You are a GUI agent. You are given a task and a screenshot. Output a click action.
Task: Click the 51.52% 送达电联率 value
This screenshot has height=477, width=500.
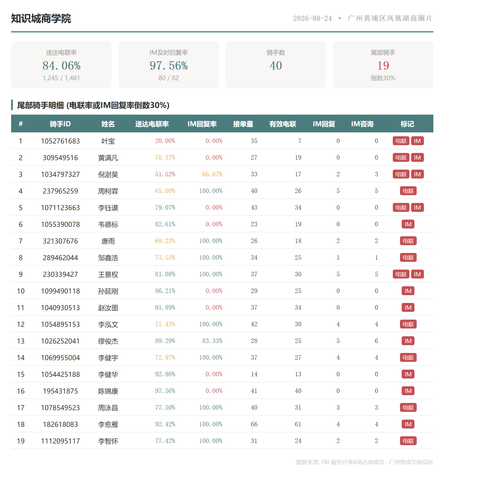pos(165,174)
